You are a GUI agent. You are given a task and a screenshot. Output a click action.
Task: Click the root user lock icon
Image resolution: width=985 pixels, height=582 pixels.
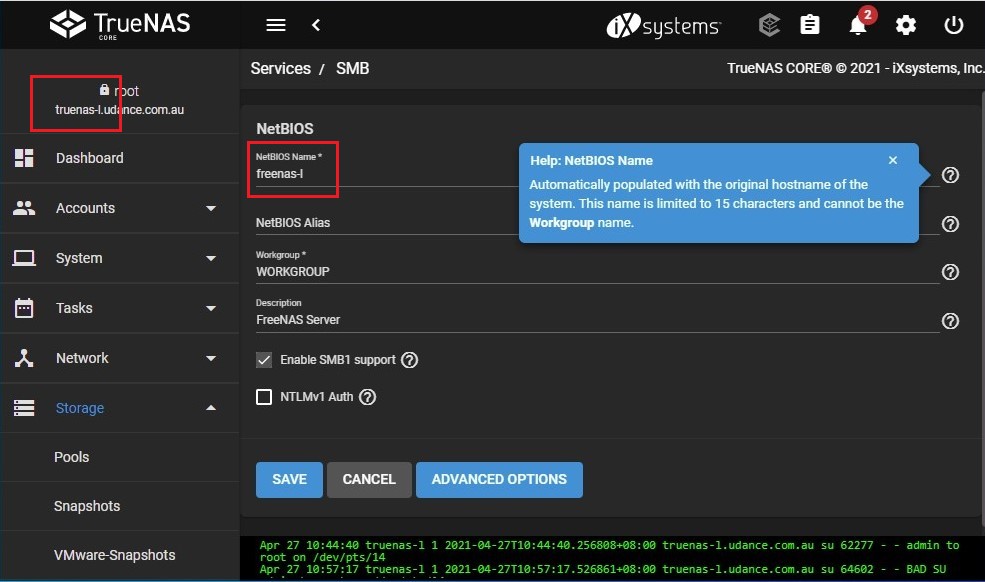104,90
